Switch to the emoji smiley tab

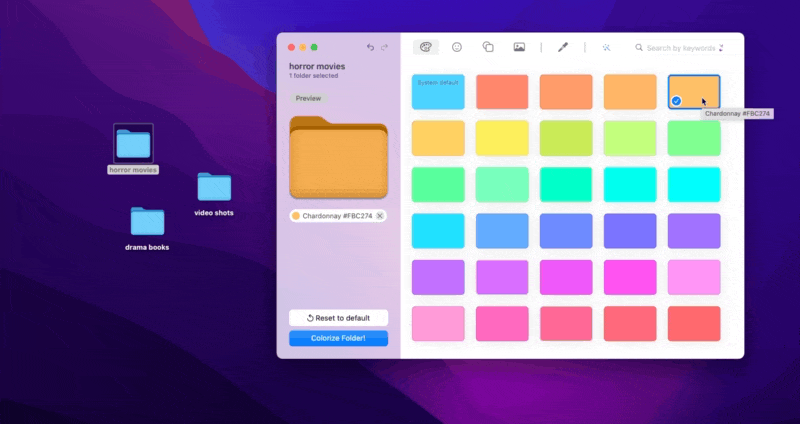pos(457,47)
